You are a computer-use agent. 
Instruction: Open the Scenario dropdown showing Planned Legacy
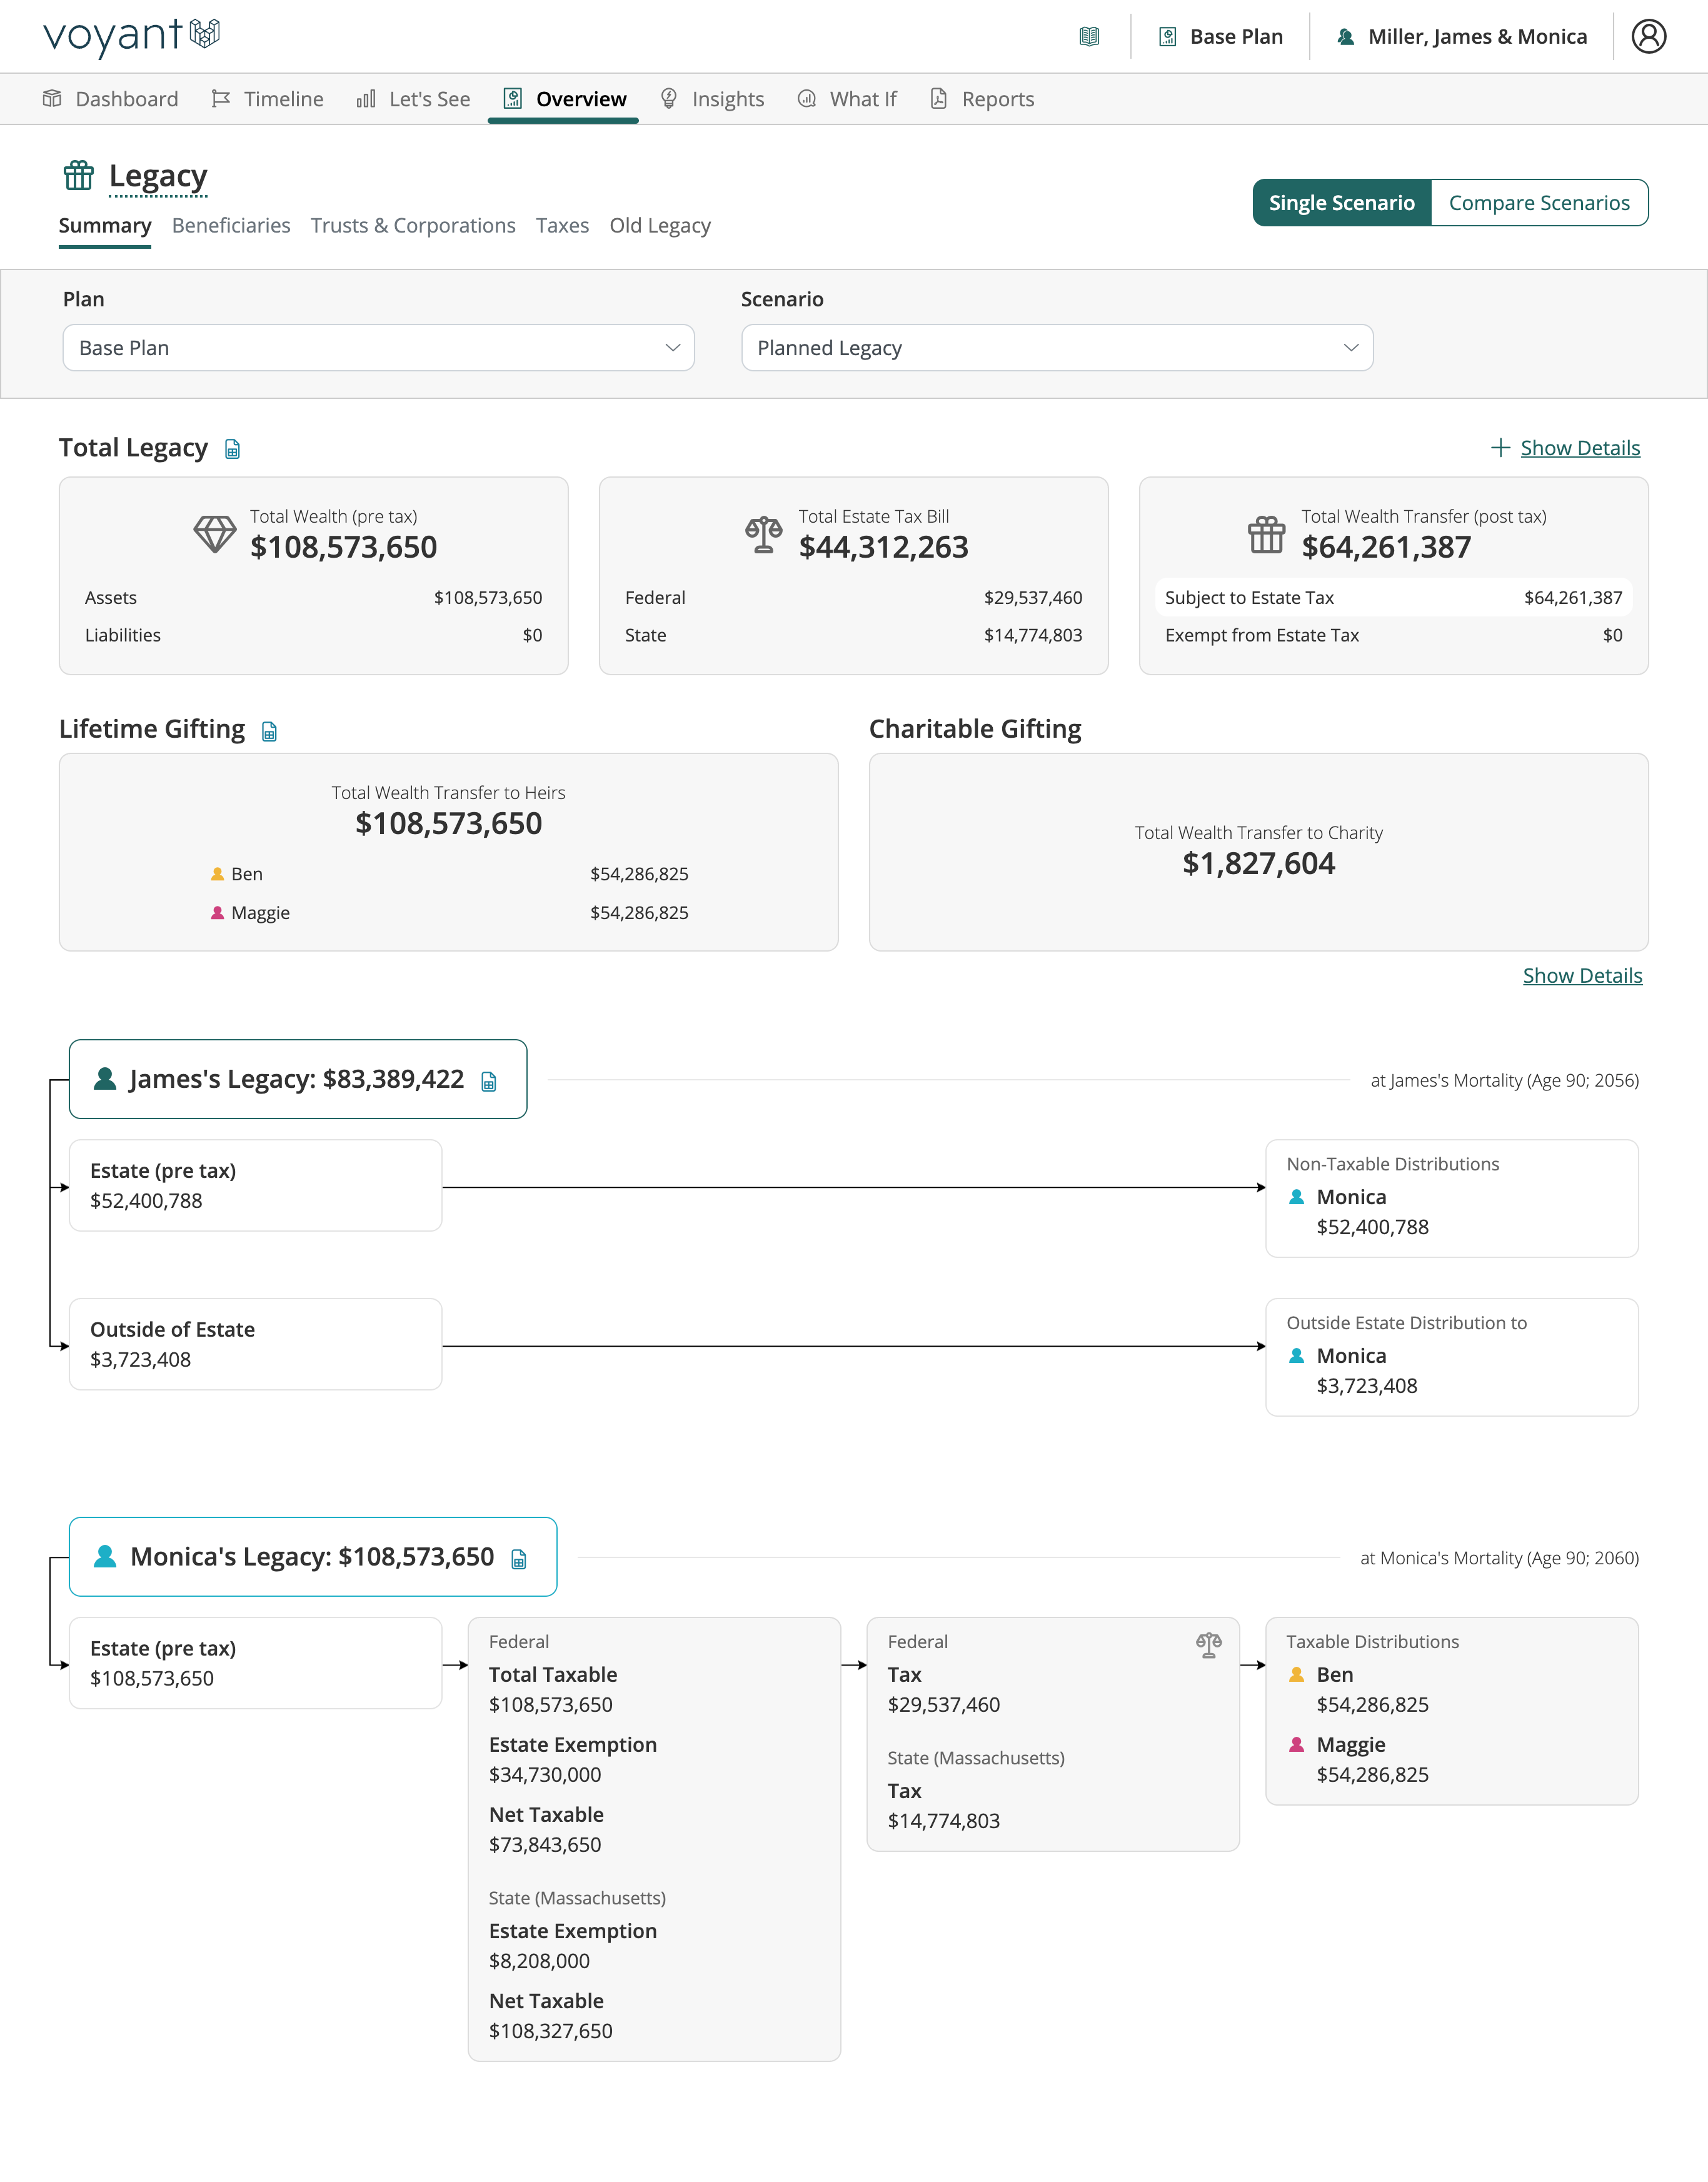pyautogui.click(x=1056, y=348)
